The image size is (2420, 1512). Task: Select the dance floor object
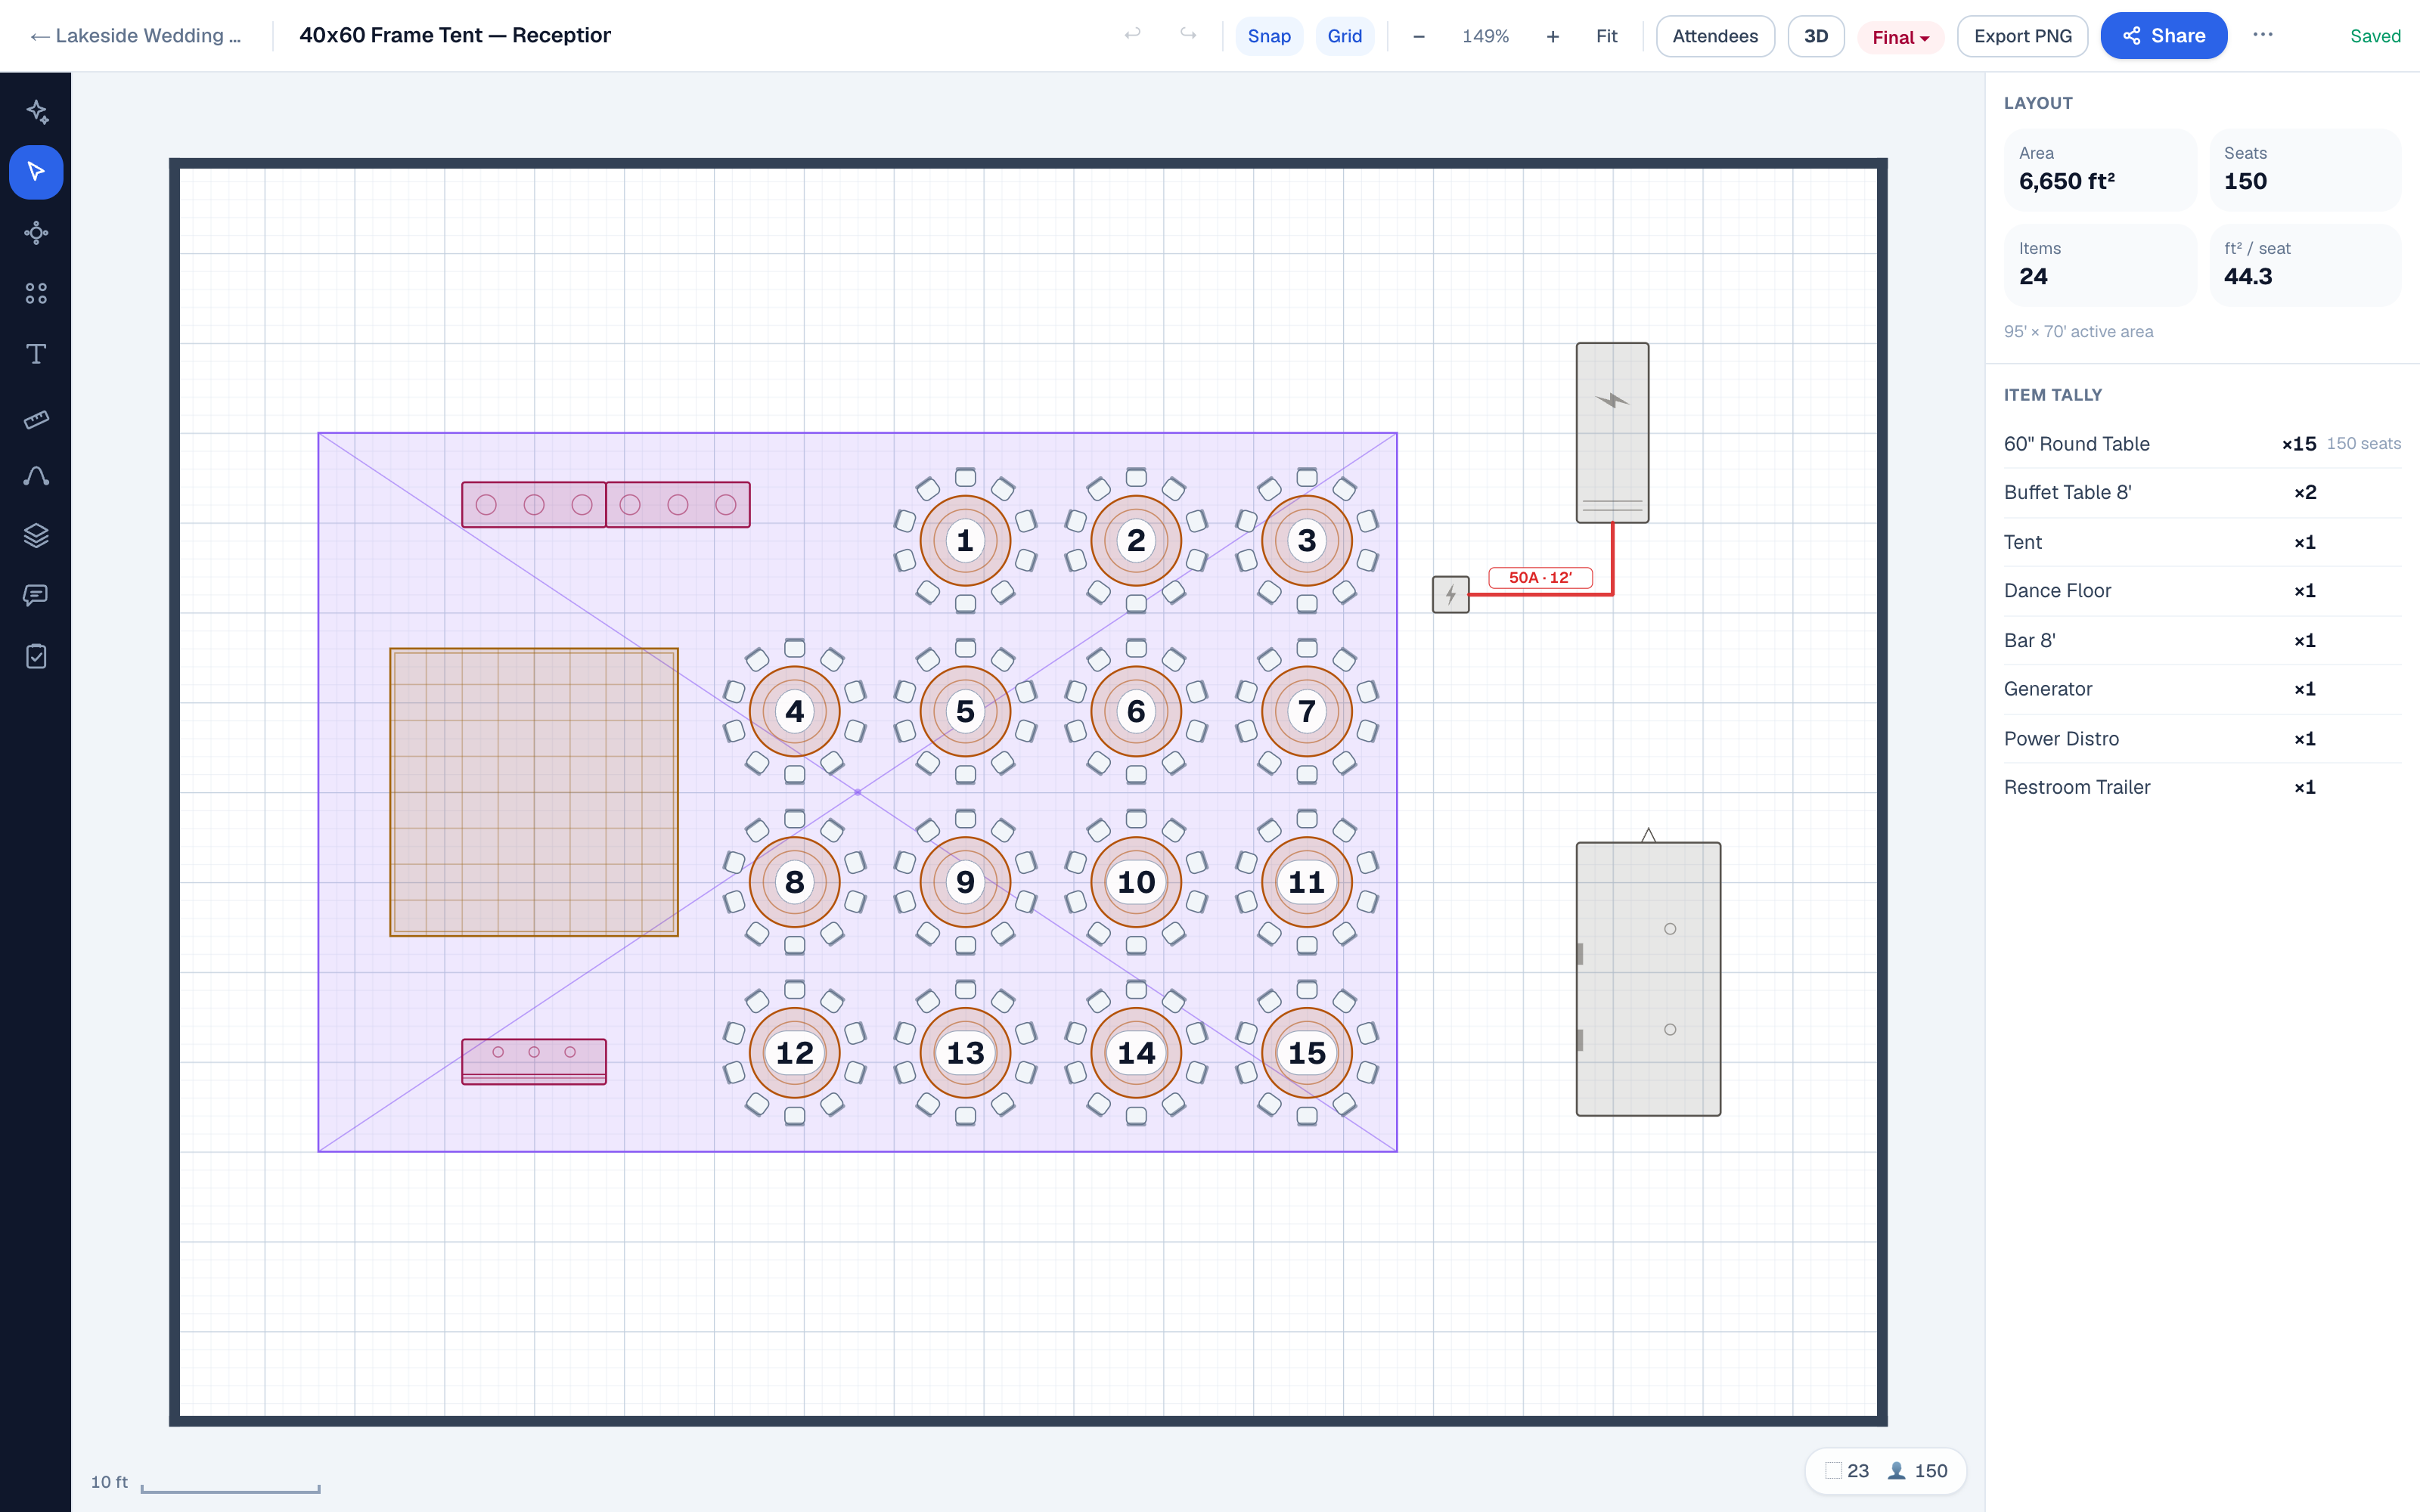tap(534, 792)
